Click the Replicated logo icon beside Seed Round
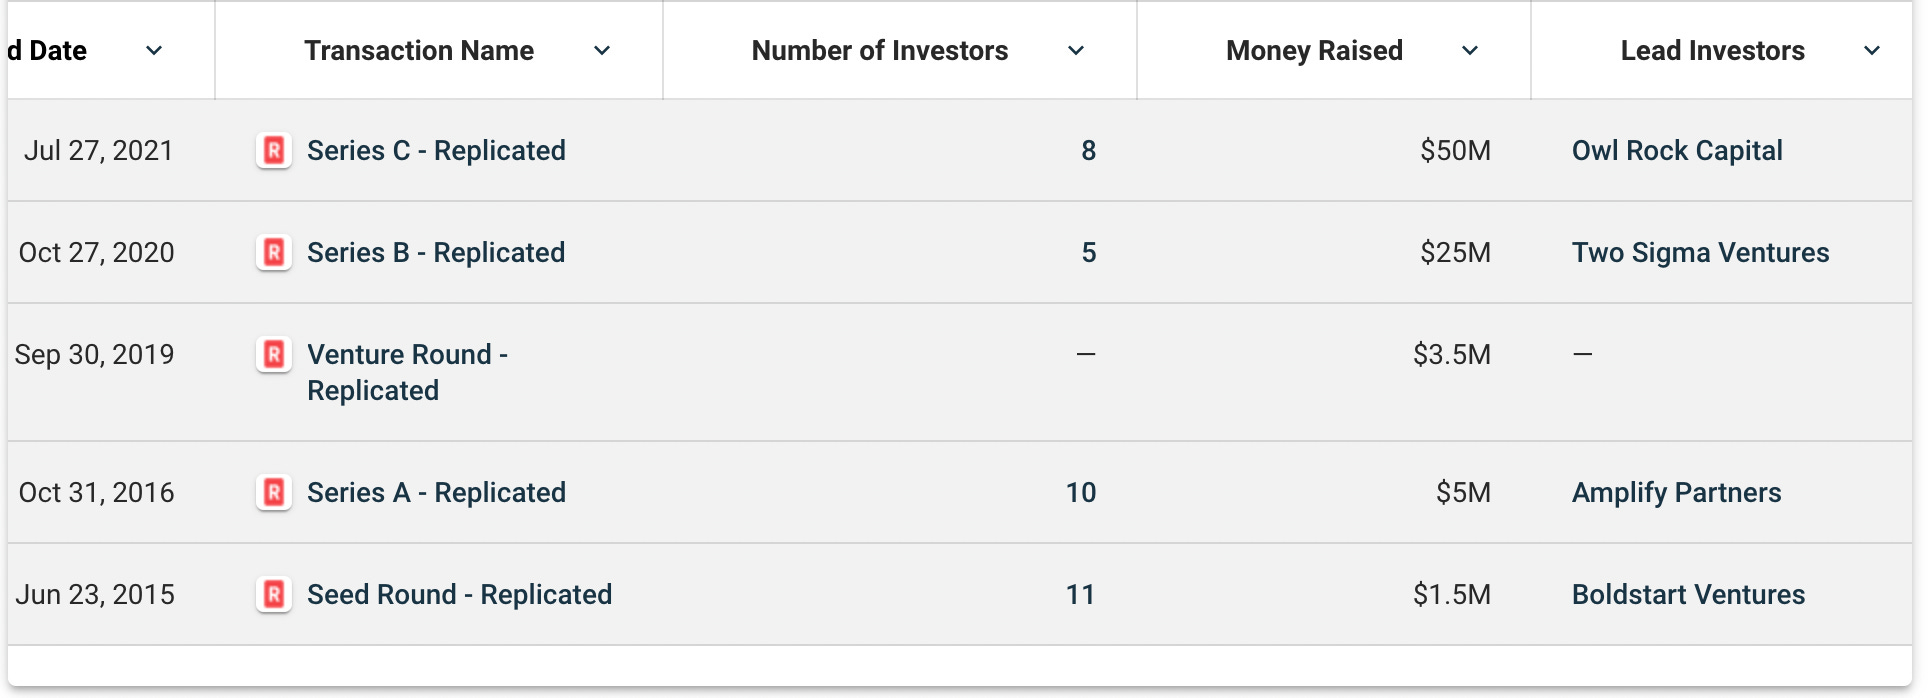 [274, 595]
